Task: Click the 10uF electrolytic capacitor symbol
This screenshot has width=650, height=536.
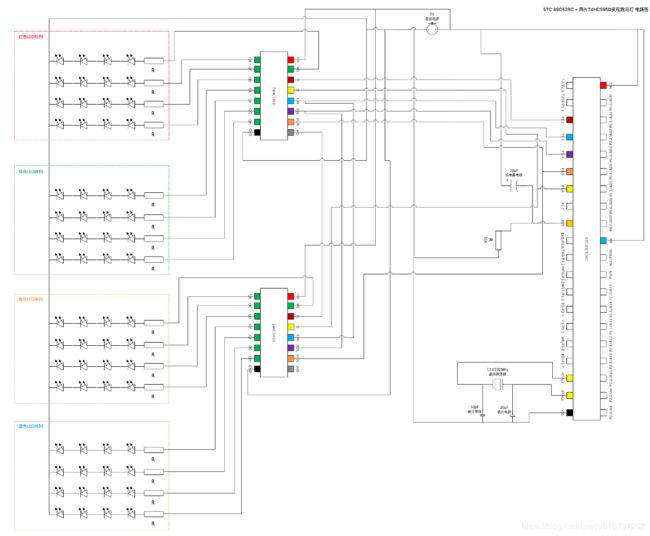Action: (x=516, y=186)
